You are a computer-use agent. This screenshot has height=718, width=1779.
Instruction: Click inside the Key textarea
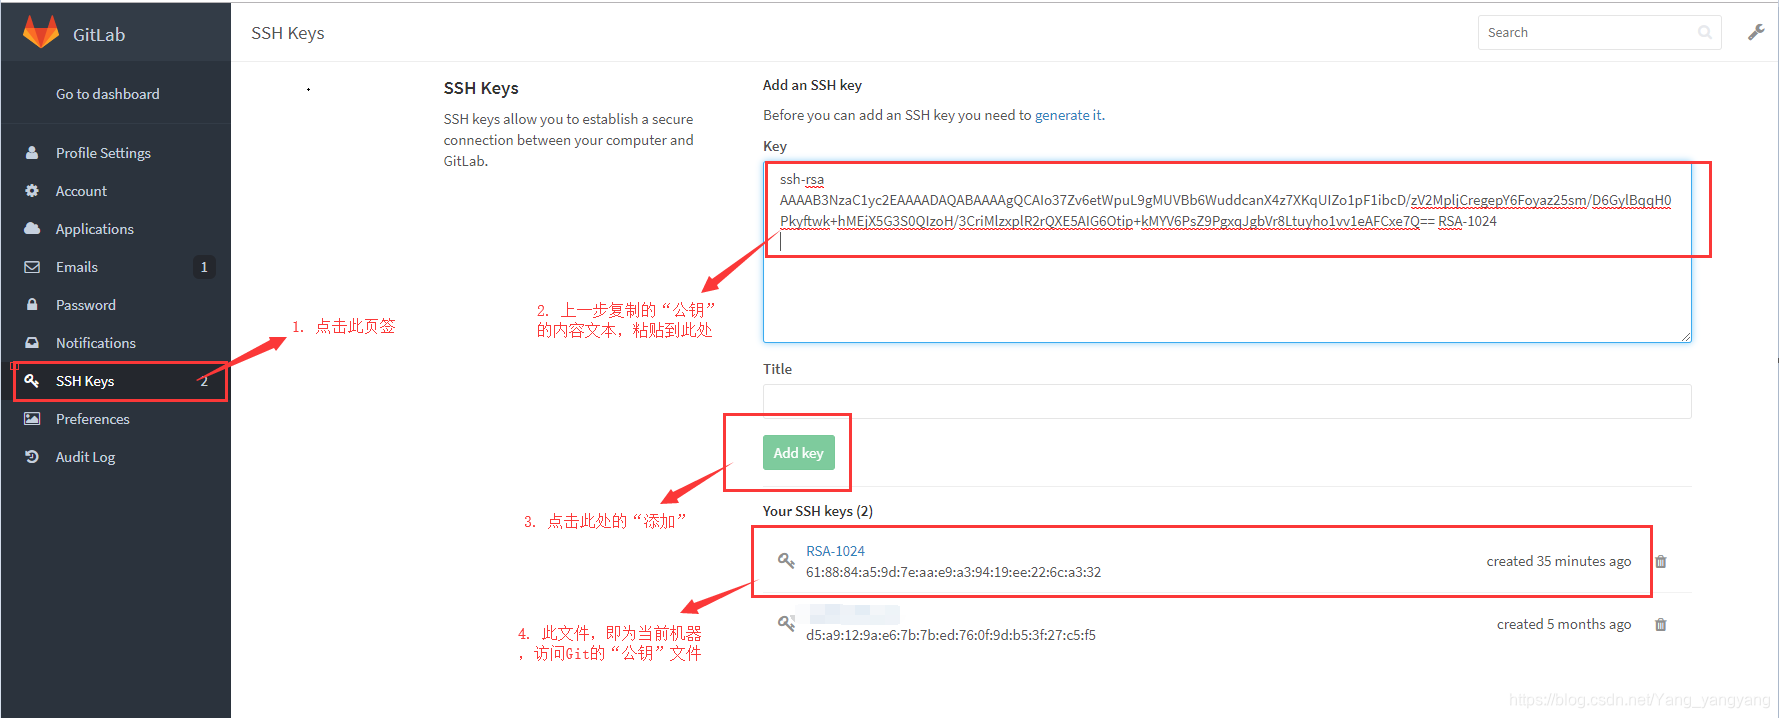coord(1227,252)
